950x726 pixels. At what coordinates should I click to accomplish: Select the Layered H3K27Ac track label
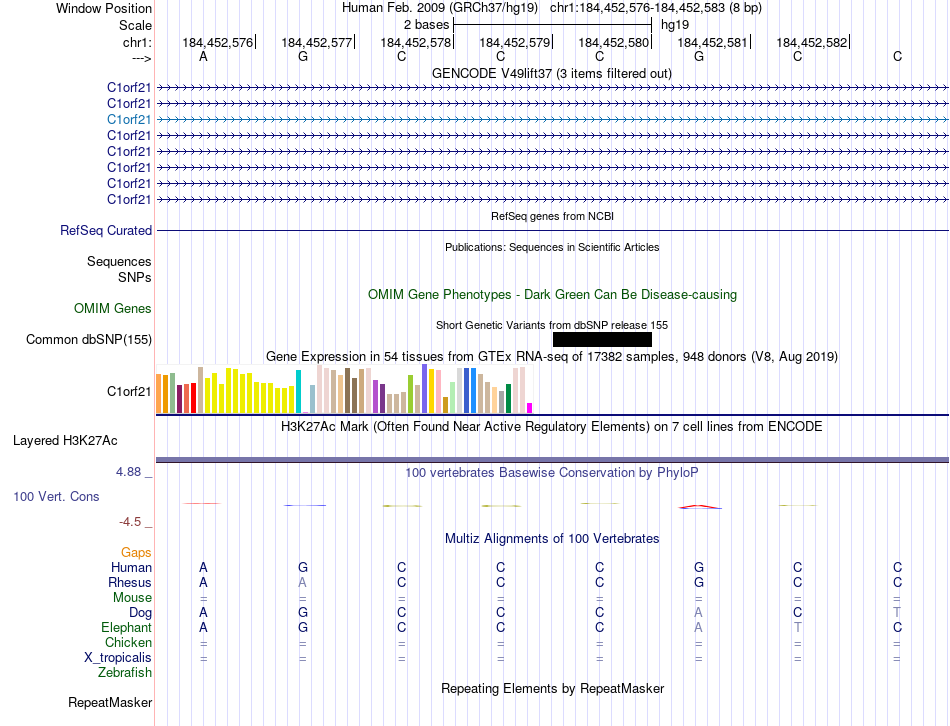65,441
